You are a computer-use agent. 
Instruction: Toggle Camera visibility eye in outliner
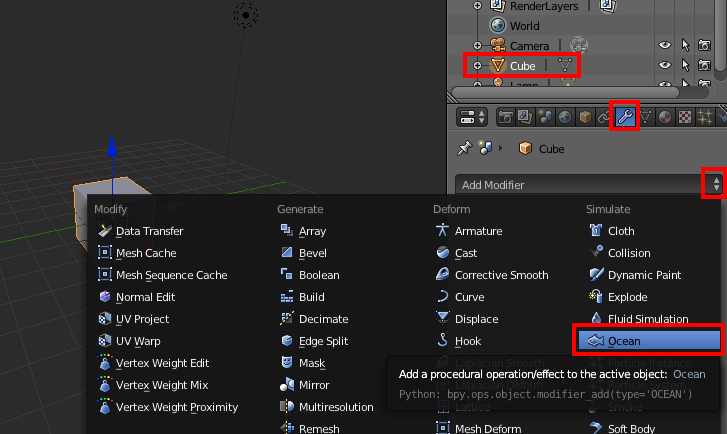tap(664, 45)
